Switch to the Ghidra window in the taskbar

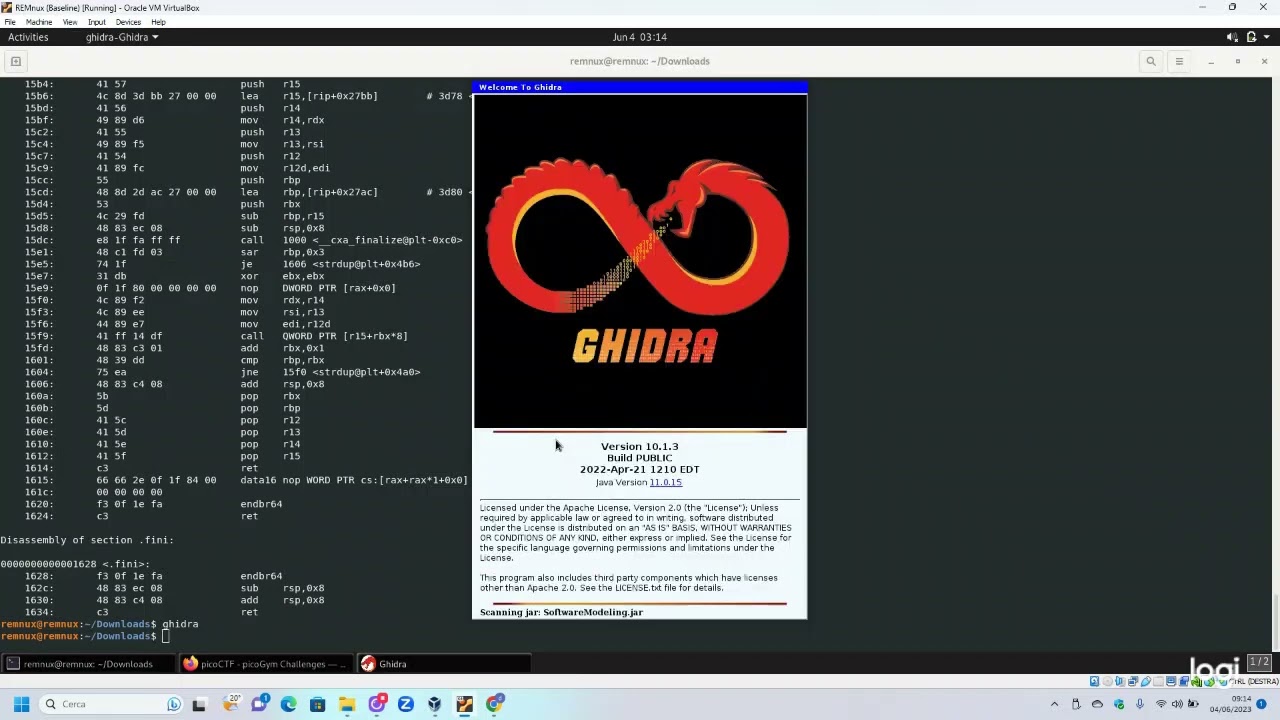[444, 664]
